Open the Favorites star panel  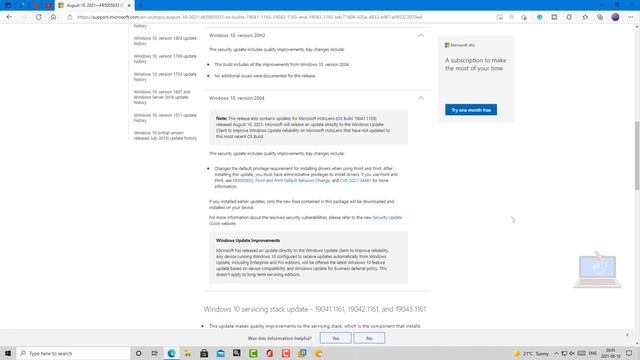(x=585, y=17)
